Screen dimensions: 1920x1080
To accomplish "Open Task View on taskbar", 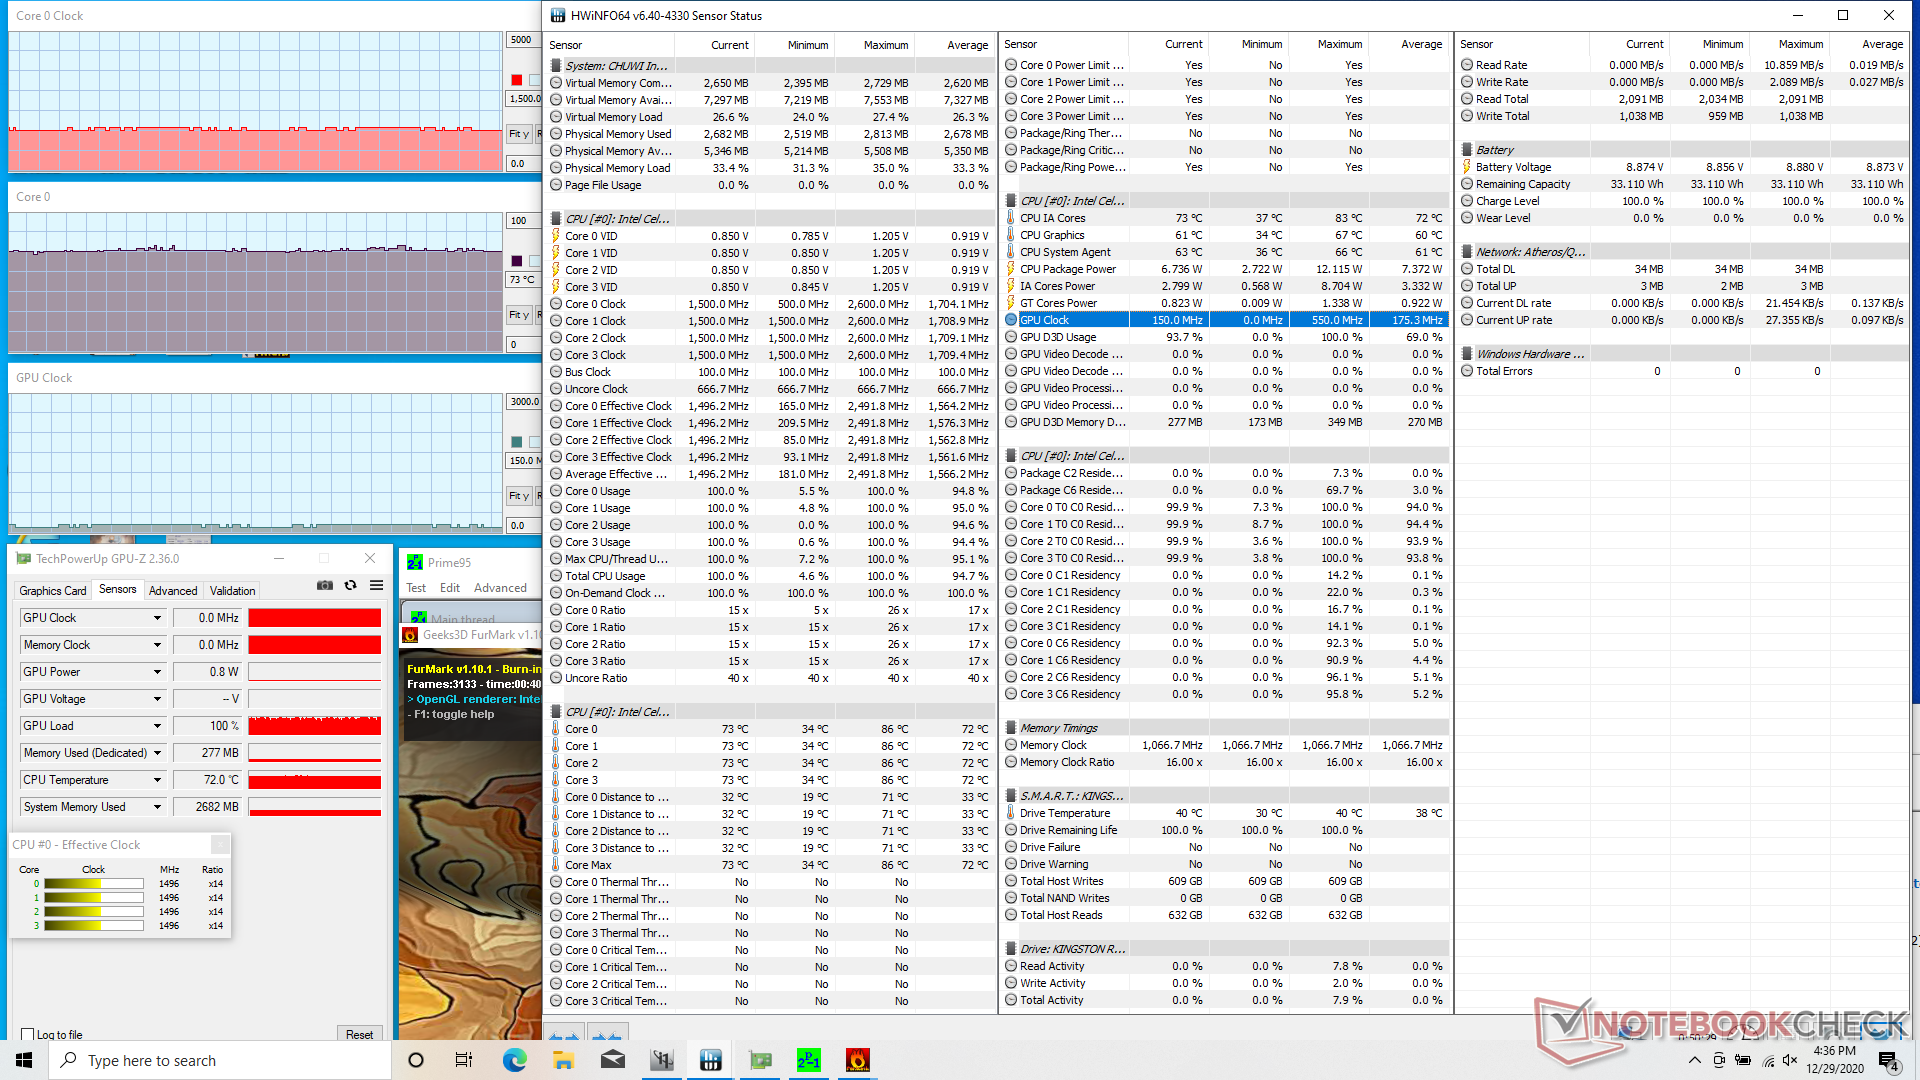I will tap(464, 1060).
